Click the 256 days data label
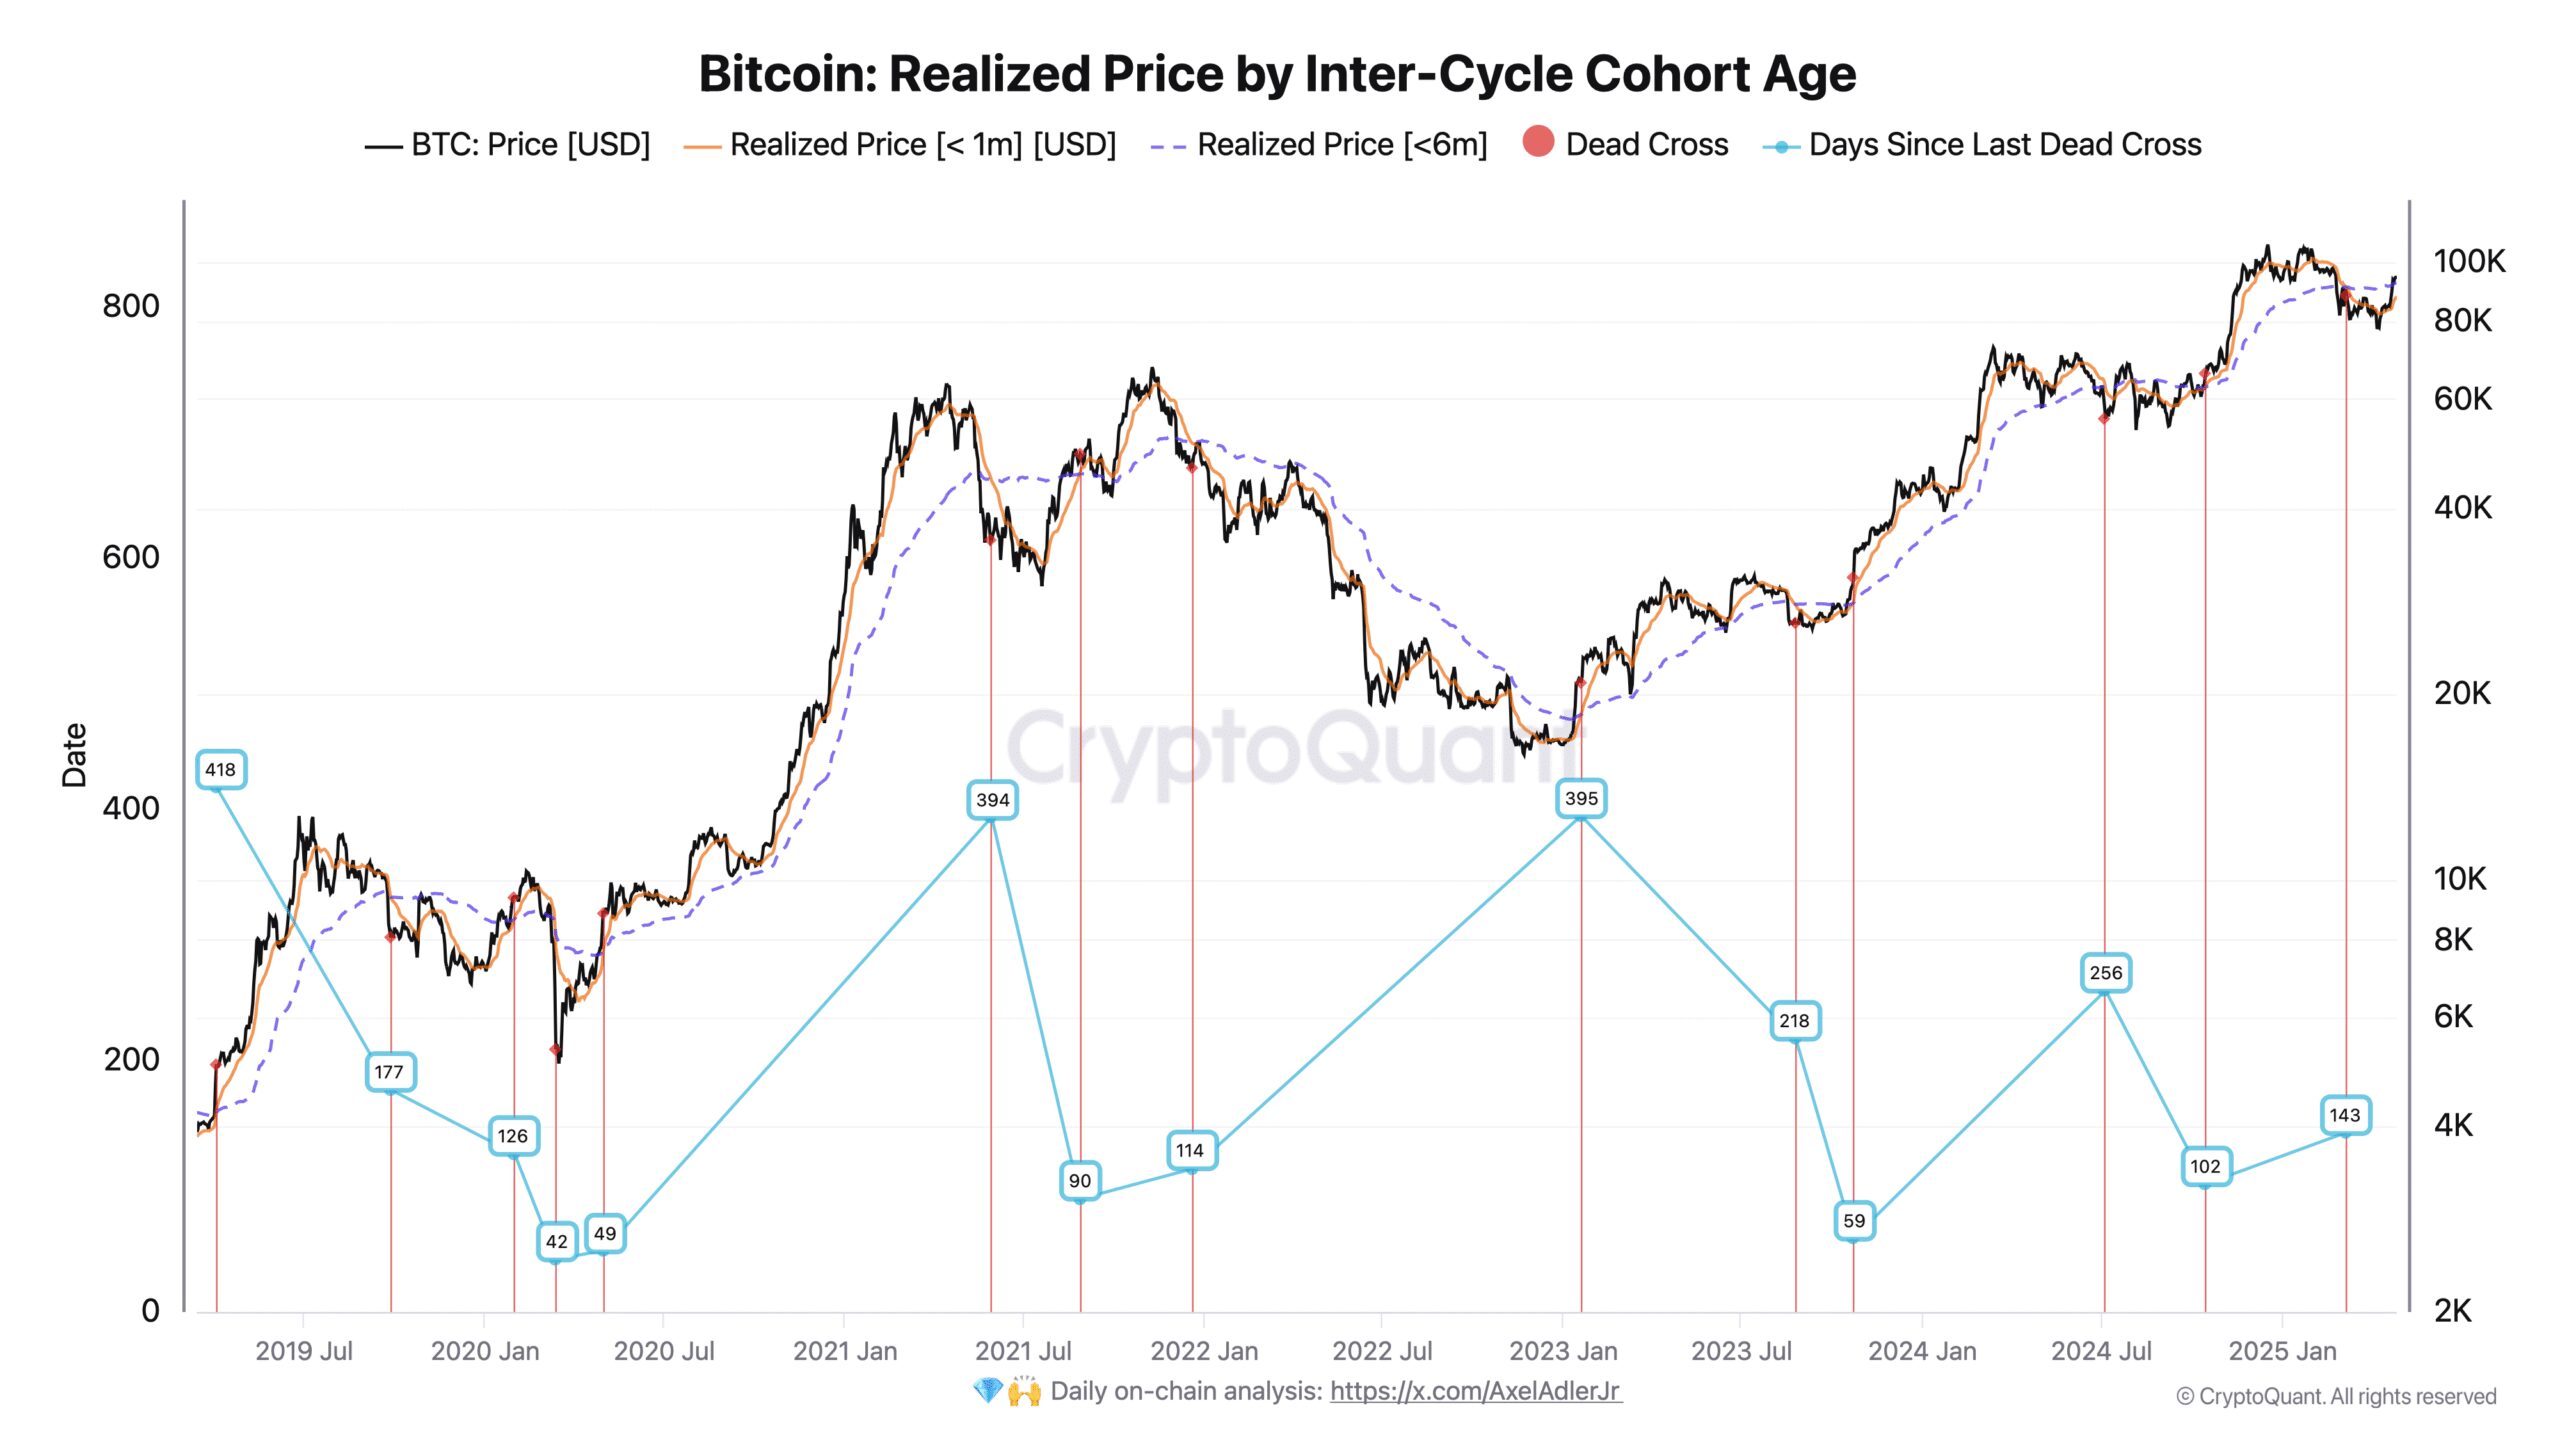The image size is (2560, 1440). coord(2105,972)
